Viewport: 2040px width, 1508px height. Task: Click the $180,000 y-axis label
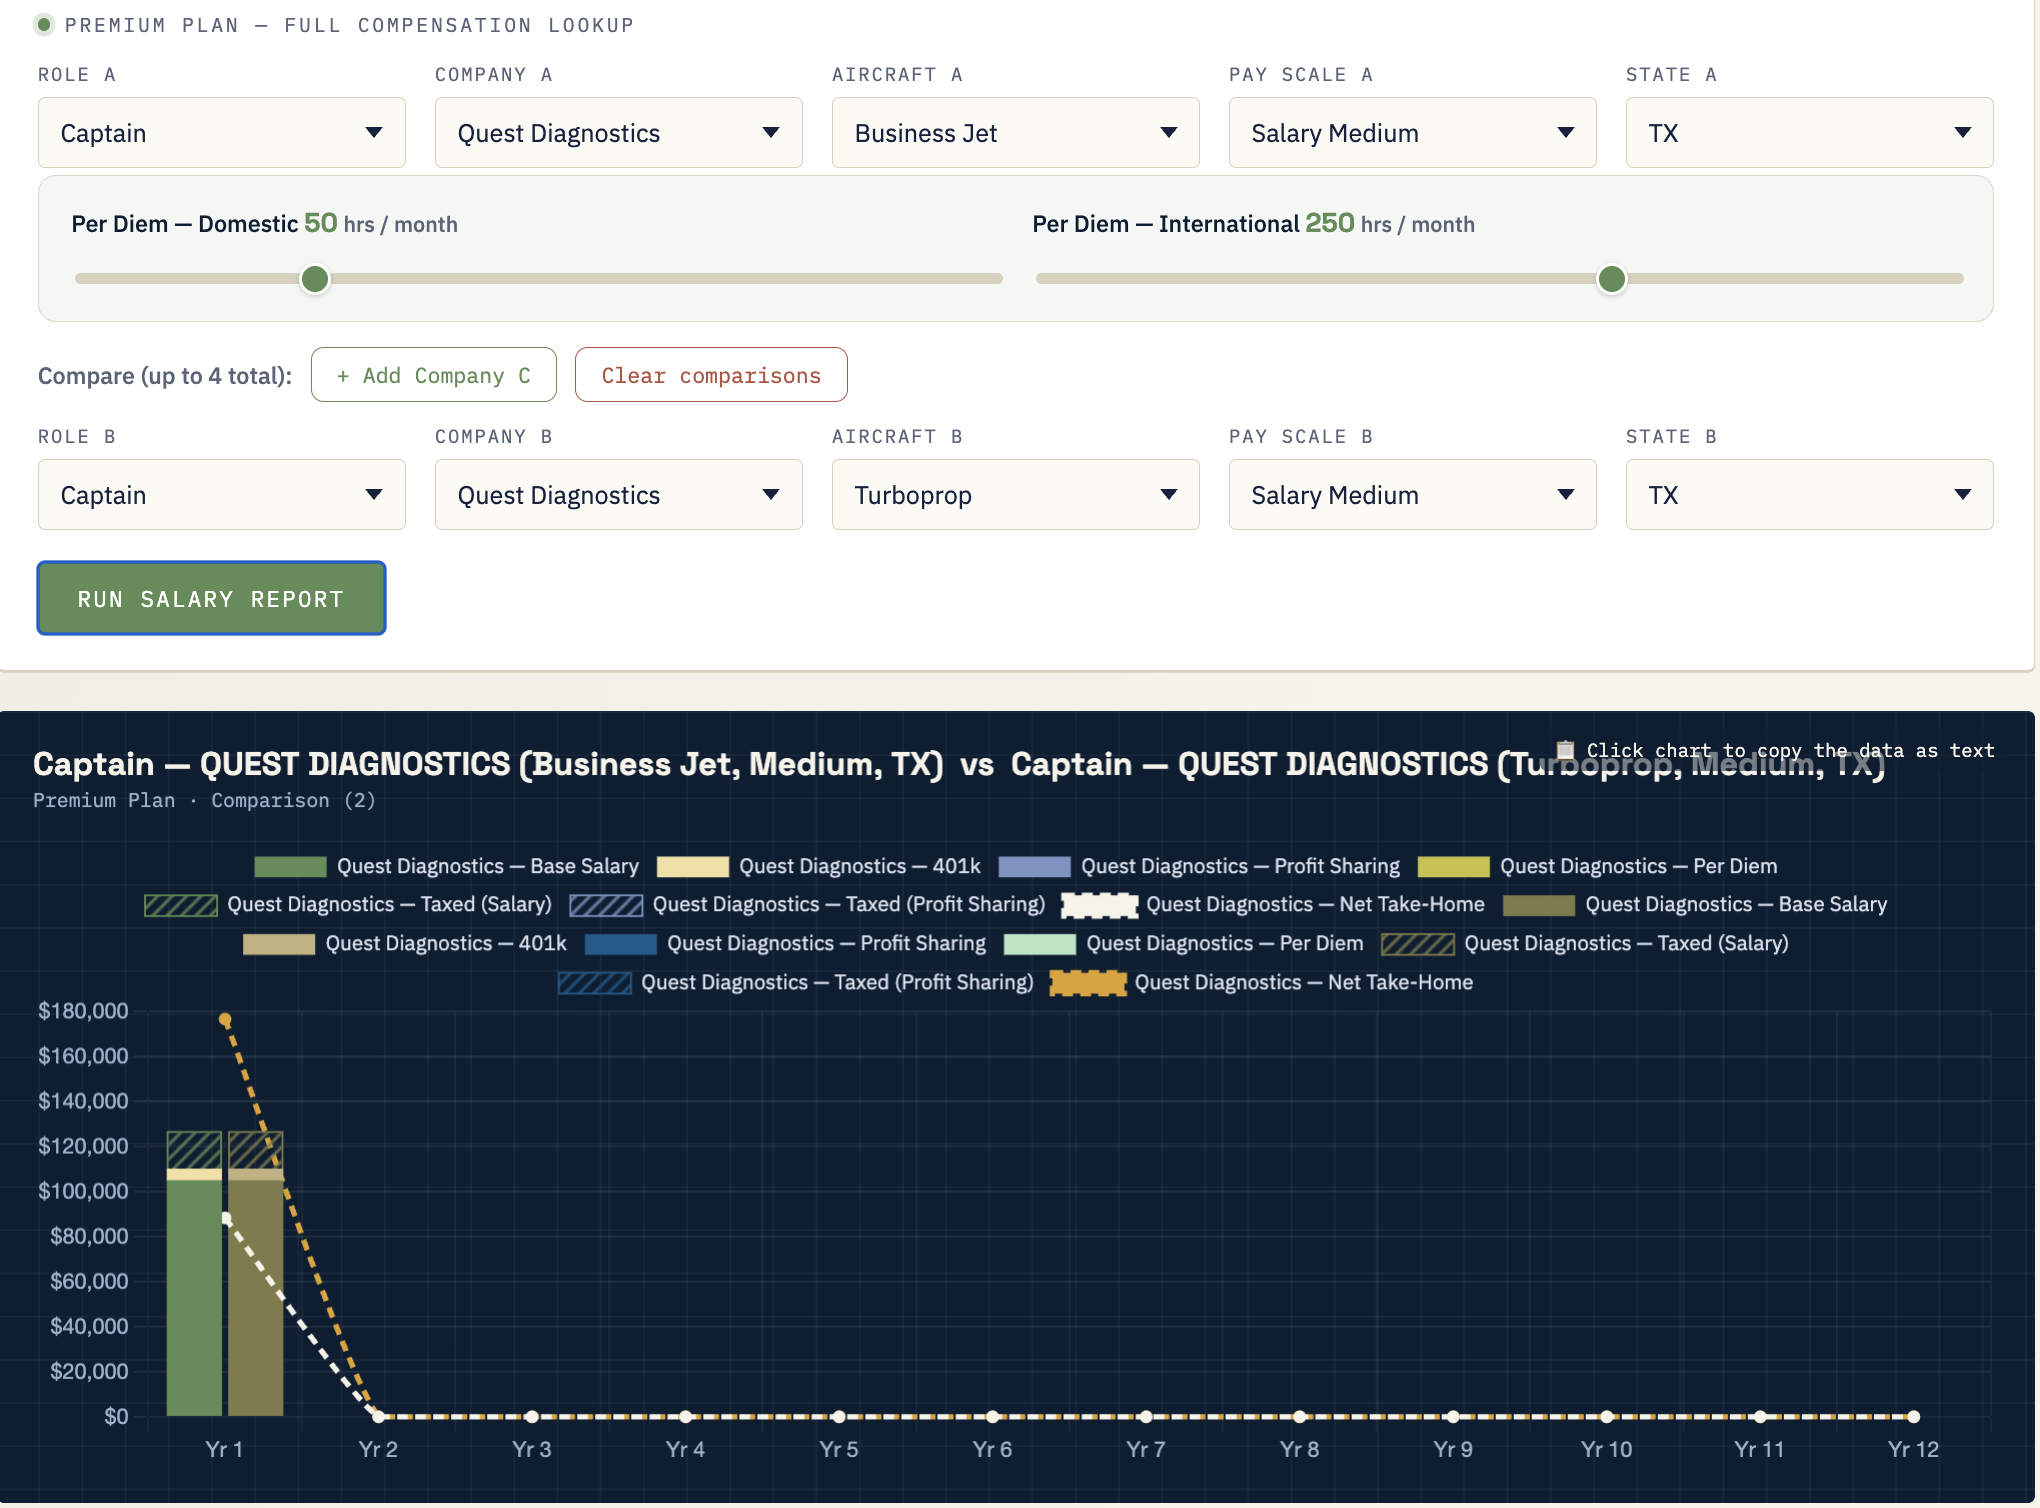pyautogui.click(x=83, y=1011)
